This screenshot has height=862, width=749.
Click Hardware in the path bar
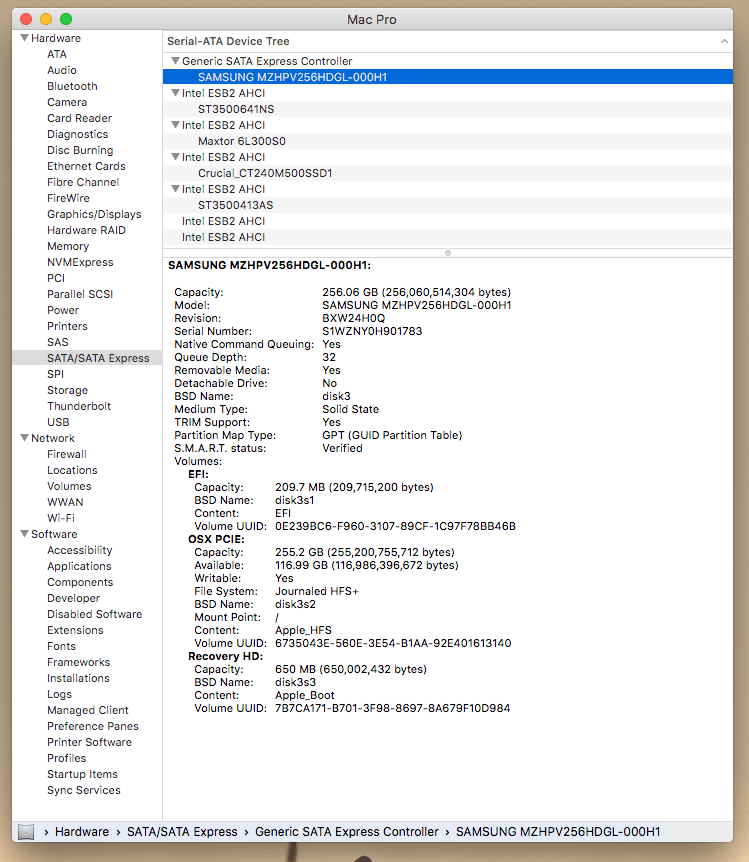click(x=82, y=832)
